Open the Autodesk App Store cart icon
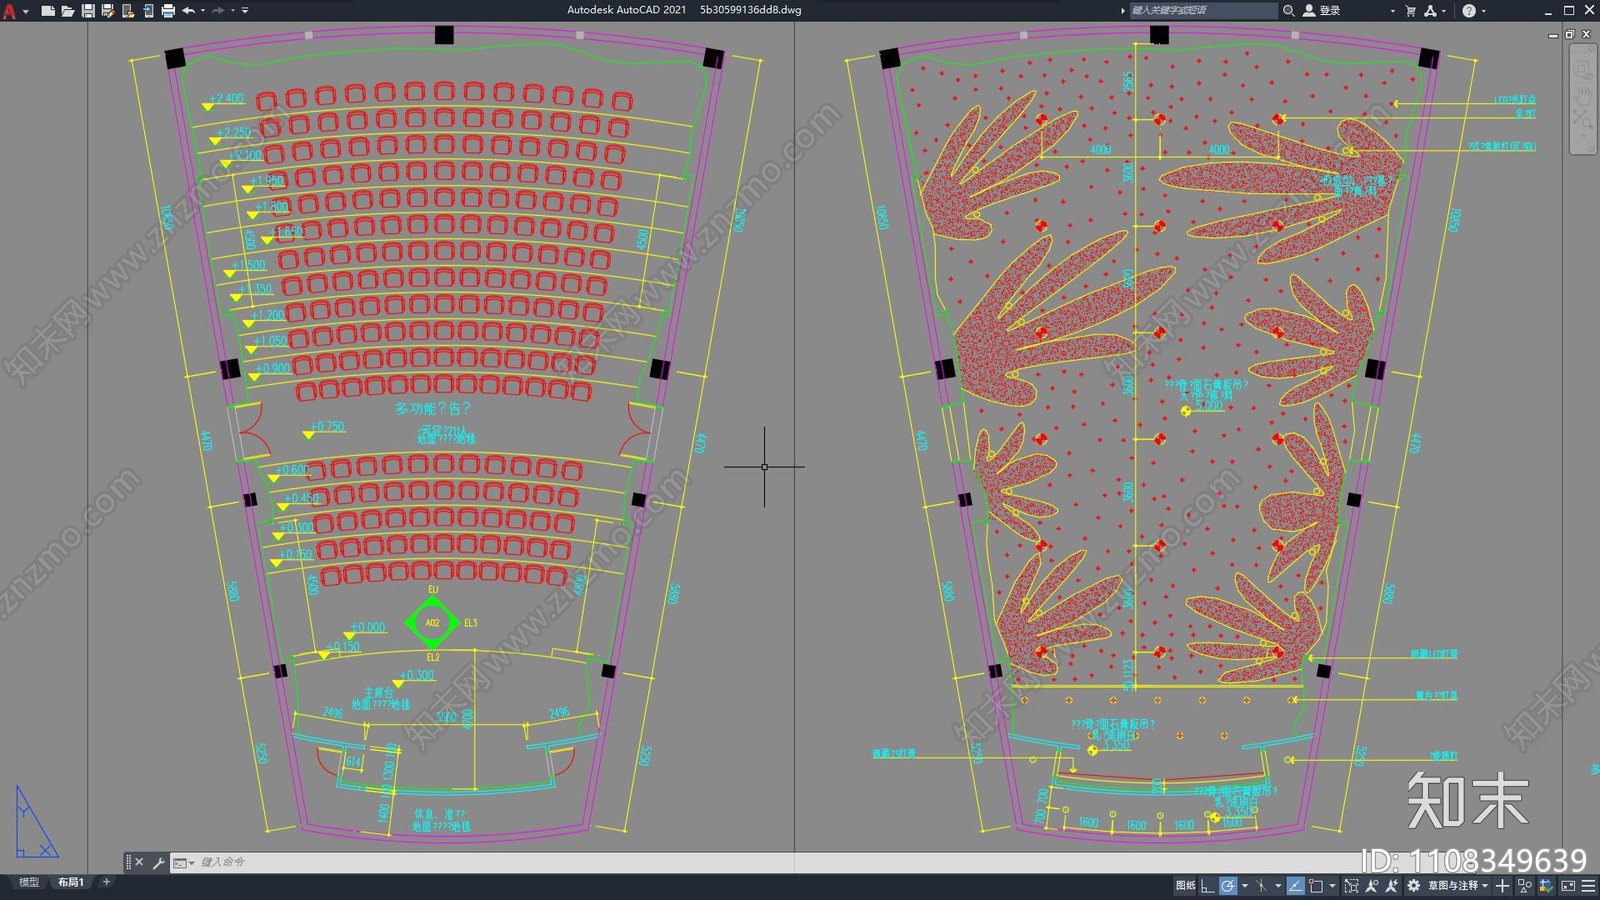 click(1411, 10)
